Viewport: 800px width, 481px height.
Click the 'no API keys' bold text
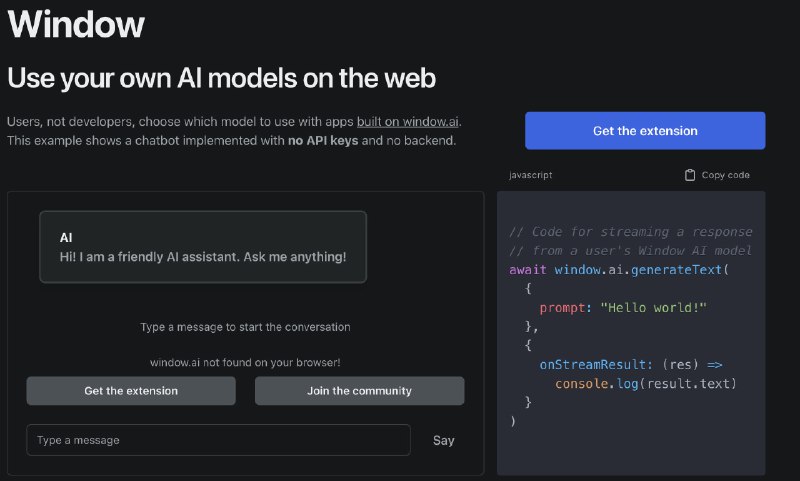coord(323,140)
